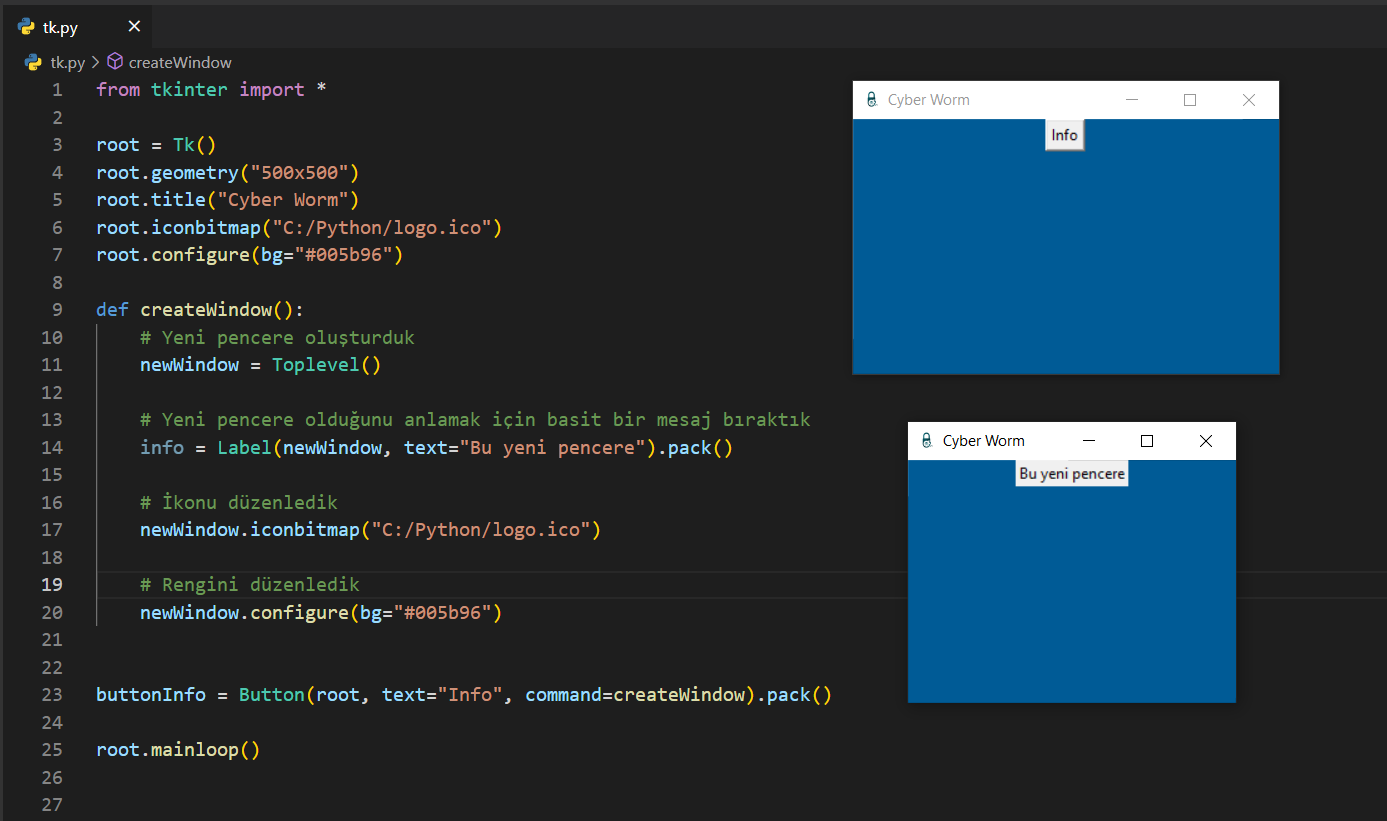Minimize the window containing the Info button
1387x821 pixels.
click(x=1132, y=100)
